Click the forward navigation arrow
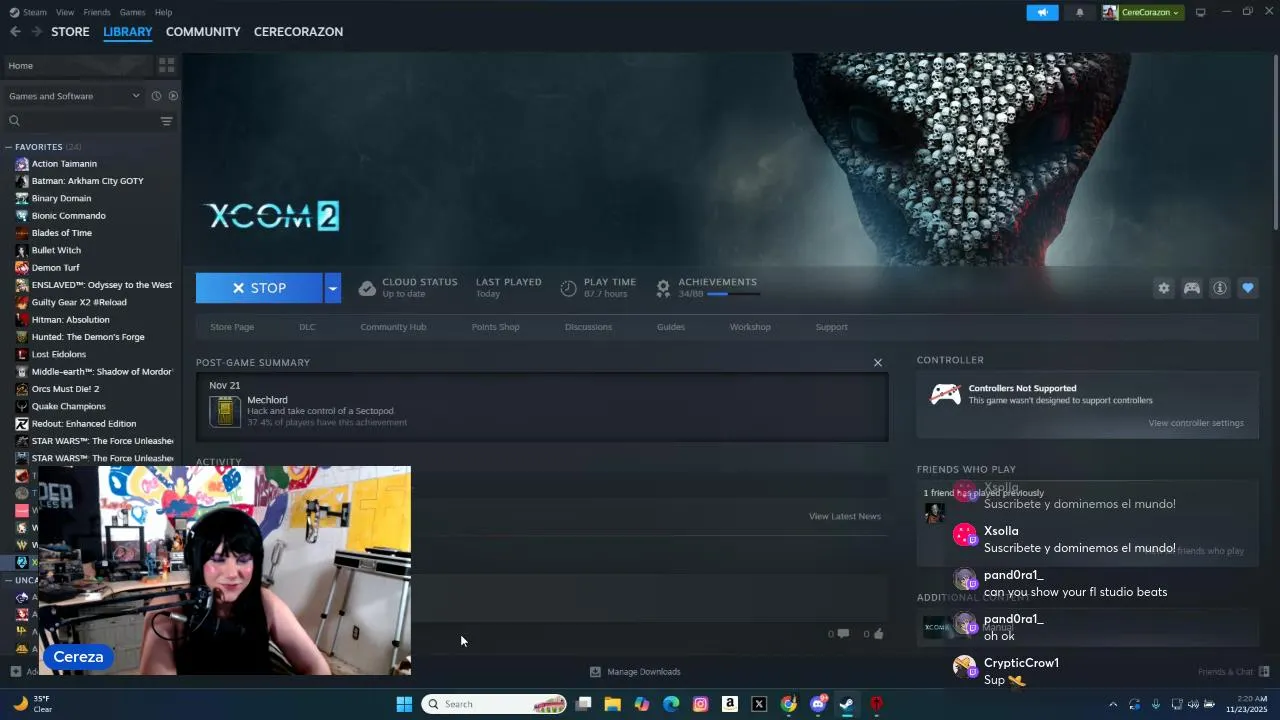This screenshot has width=1280, height=720. click(x=37, y=32)
